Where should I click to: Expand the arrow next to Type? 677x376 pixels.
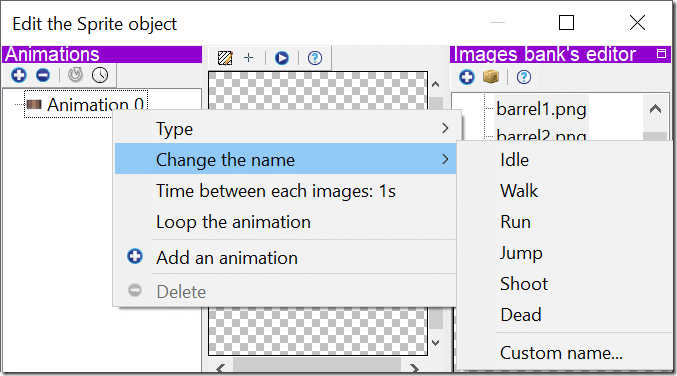point(445,128)
